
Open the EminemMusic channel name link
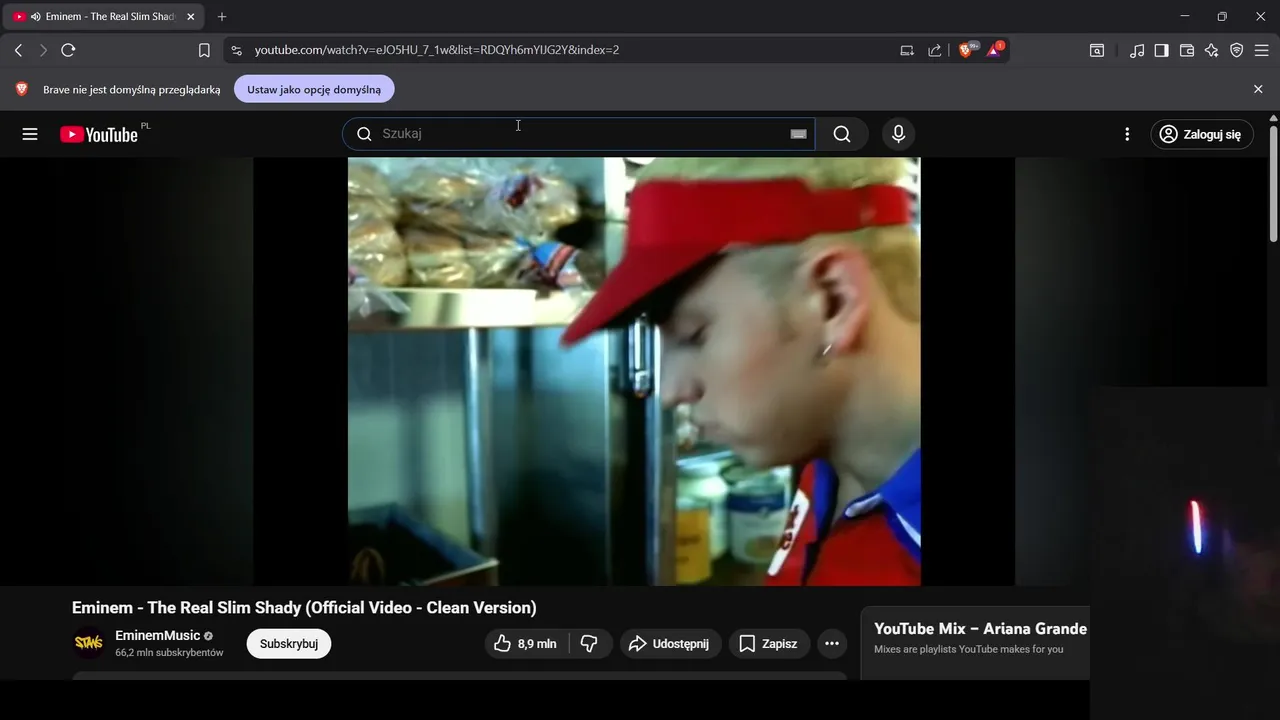pyautogui.click(x=158, y=635)
